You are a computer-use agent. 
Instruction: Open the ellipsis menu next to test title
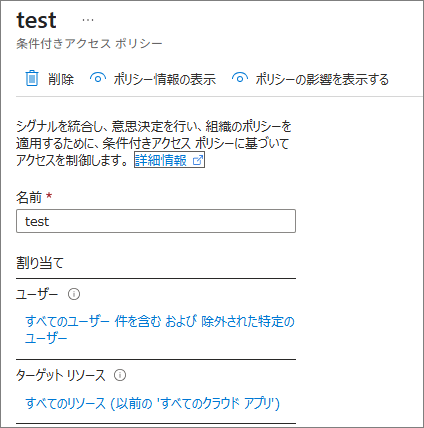[x=88, y=20]
